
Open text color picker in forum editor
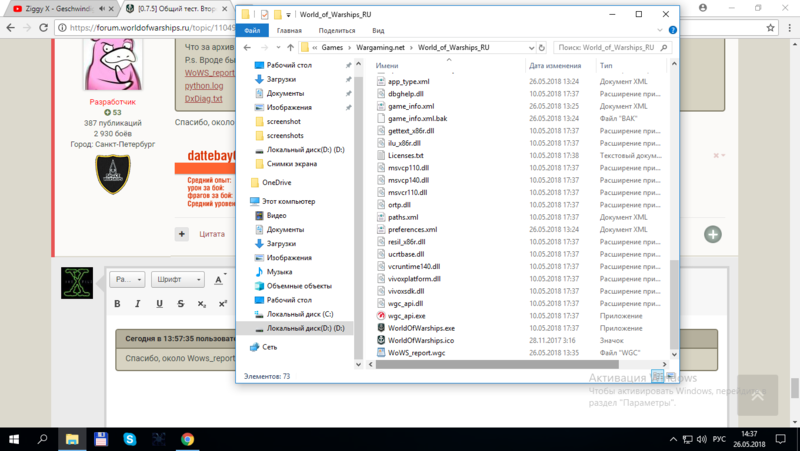220,280
